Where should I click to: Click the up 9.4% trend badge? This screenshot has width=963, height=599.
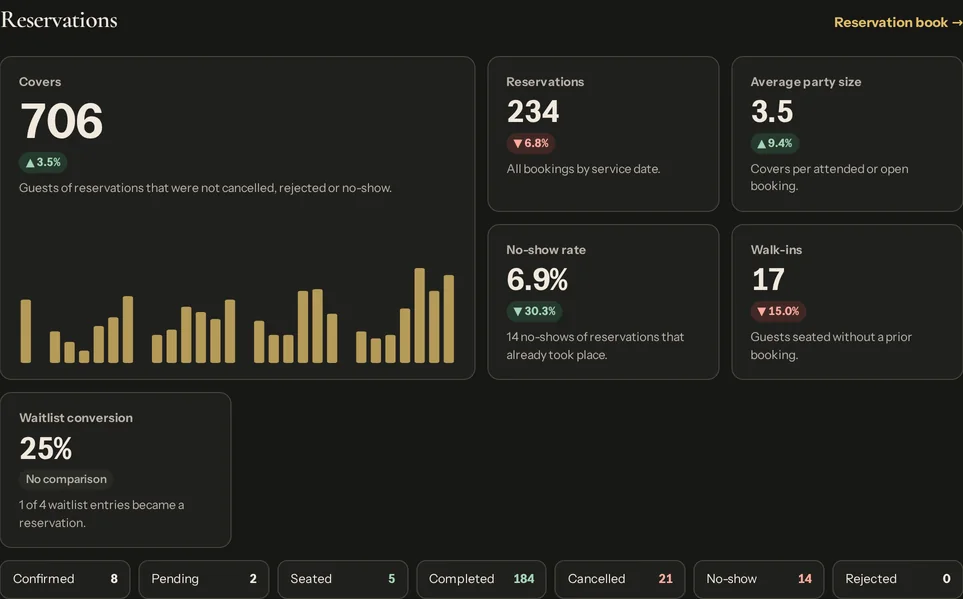[775, 143]
